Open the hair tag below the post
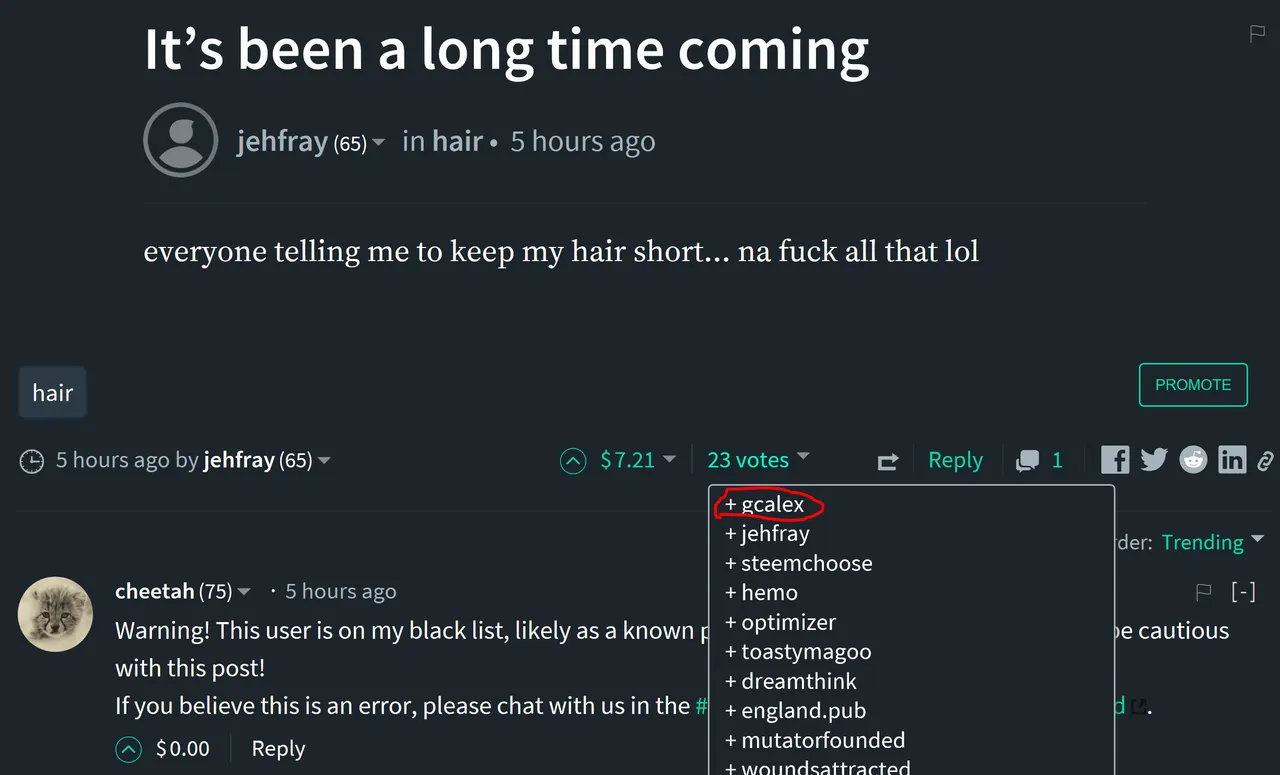The width and height of the screenshot is (1280, 775). tap(53, 393)
